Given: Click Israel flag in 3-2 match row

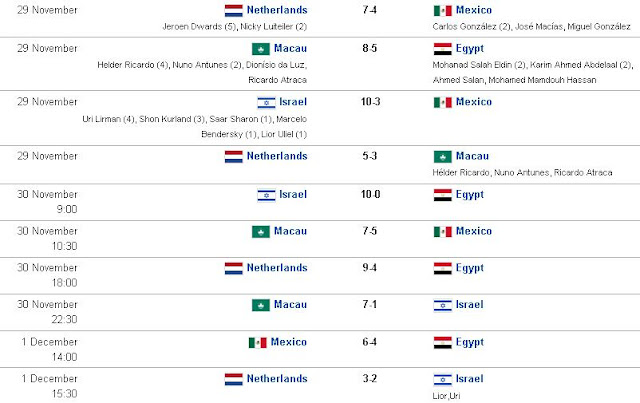Looking at the screenshot, I should [442, 379].
